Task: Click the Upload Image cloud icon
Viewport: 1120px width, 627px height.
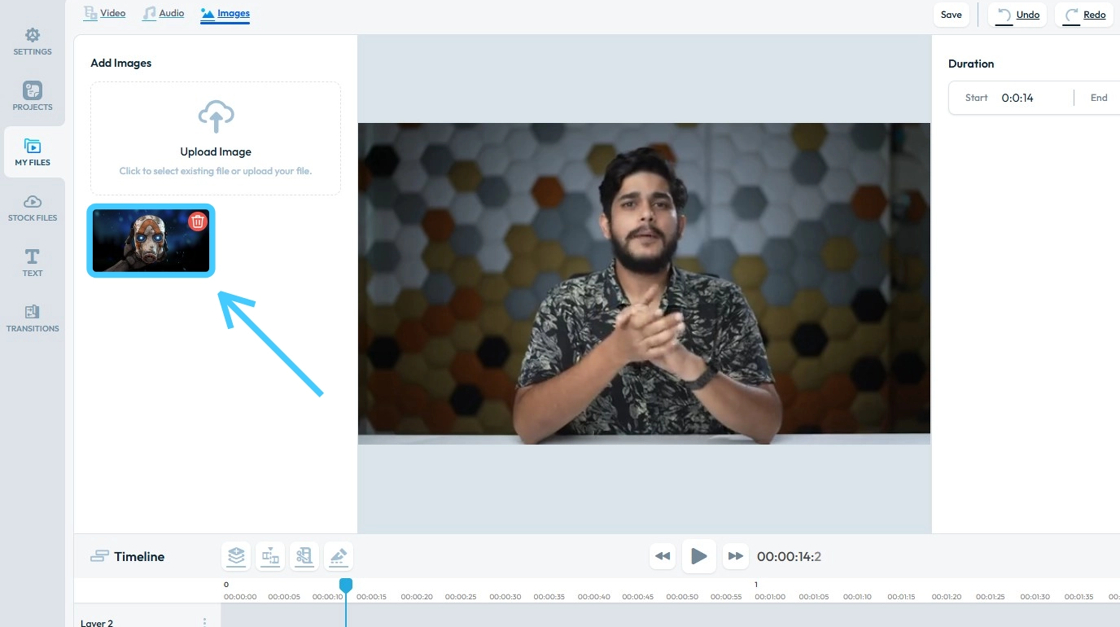Action: click(x=216, y=116)
